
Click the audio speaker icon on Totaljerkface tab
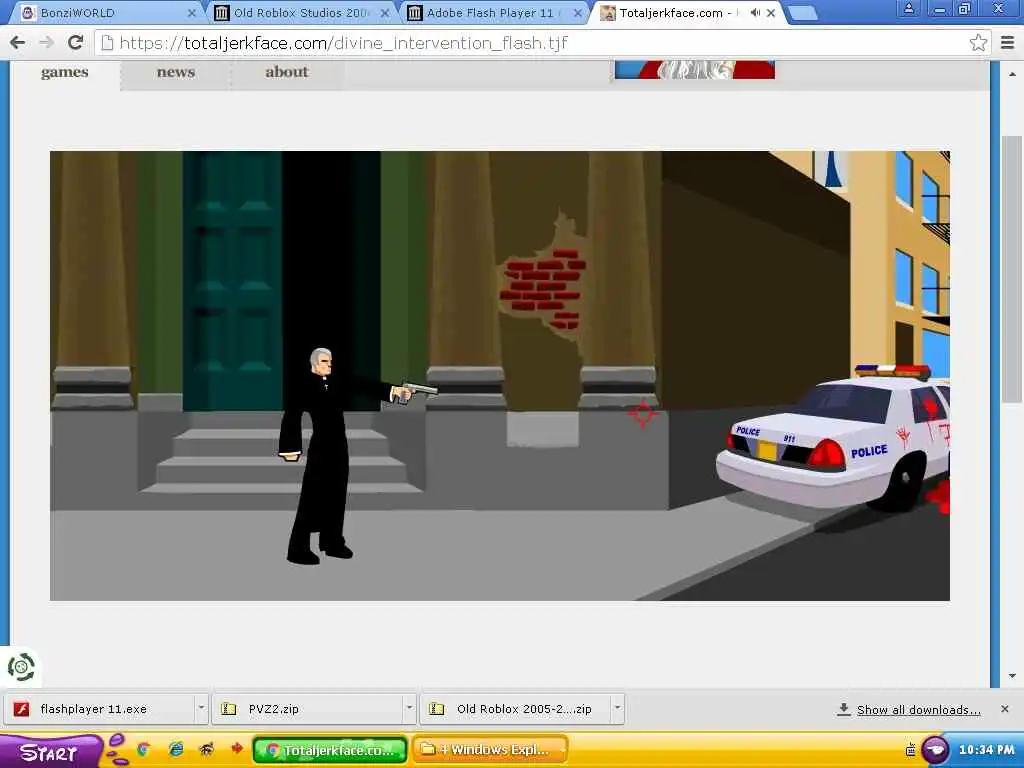coord(755,12)
